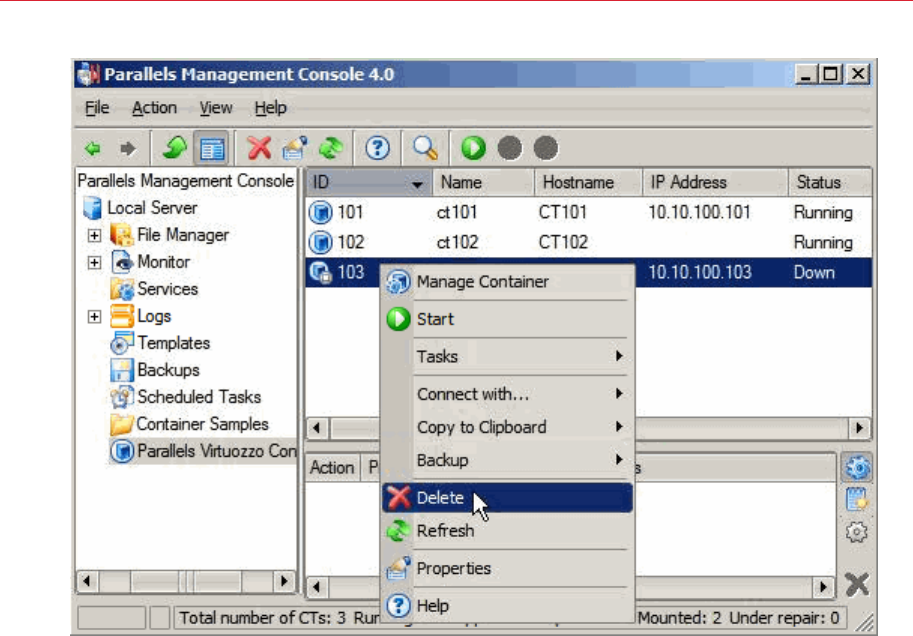This screenshot has width=913, height=636.
Task: Click the ct101 name cell
Action: [x=456, y=213]
